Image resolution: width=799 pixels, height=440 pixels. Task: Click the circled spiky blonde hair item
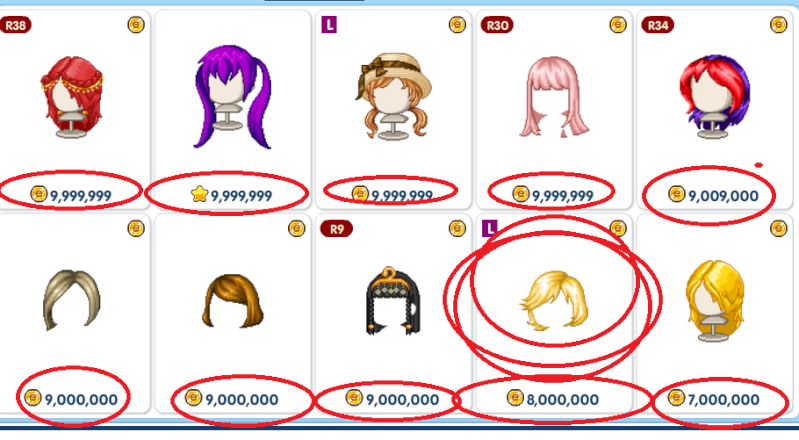(x=554, y=301)
